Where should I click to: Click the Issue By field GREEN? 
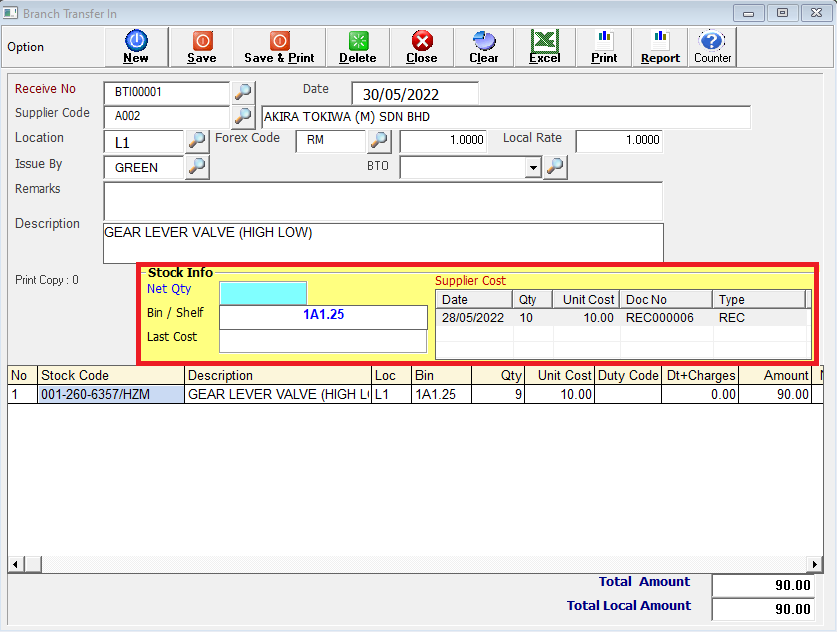coord(144,168)
